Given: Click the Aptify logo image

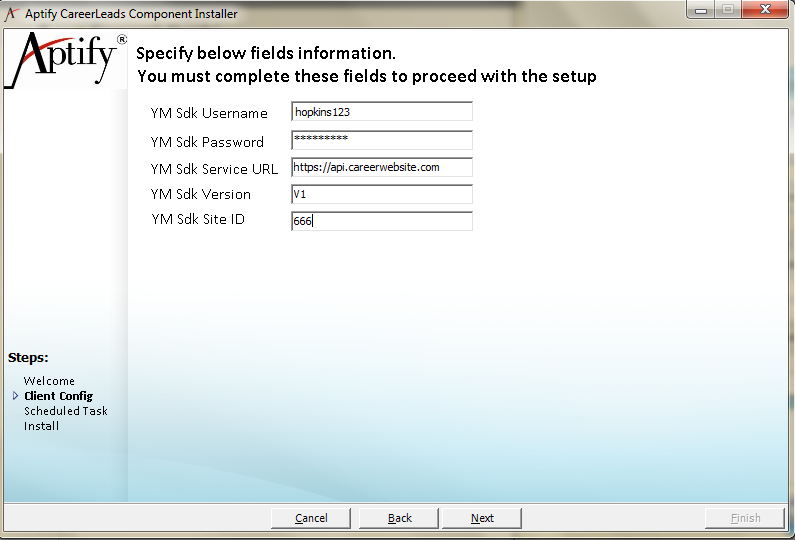Looking at the screenshot, I should 65,60.
